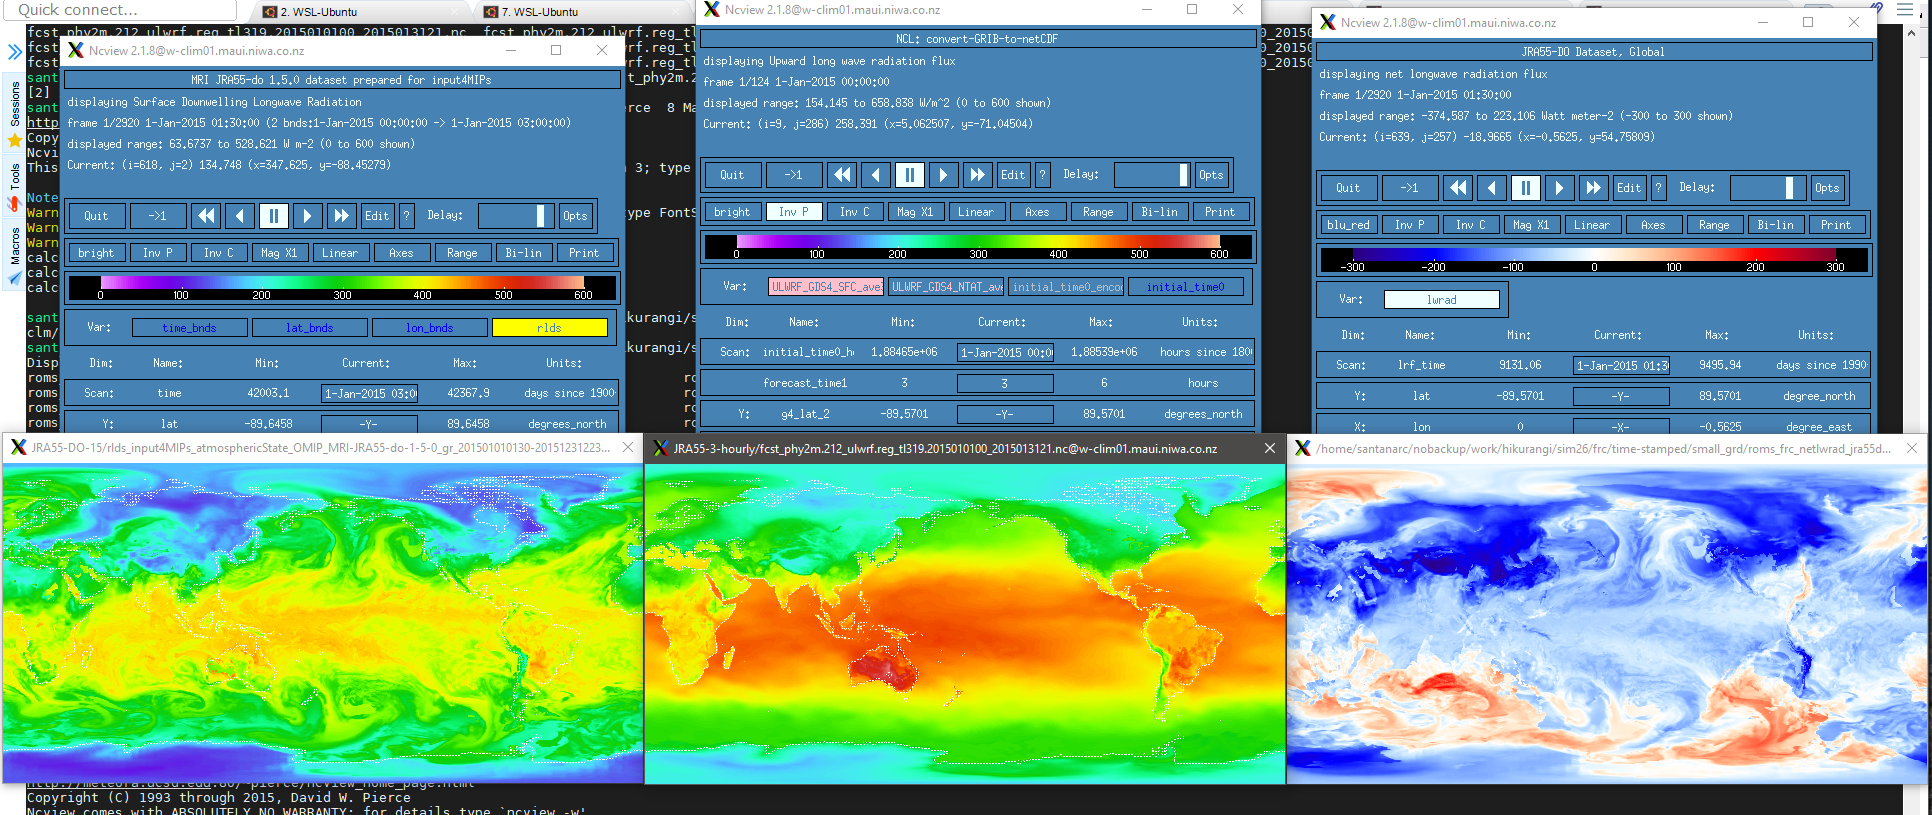Switch to the 7. WSL-Ubuntu terminal tab
1932x815 pixels.
(540, 12)
